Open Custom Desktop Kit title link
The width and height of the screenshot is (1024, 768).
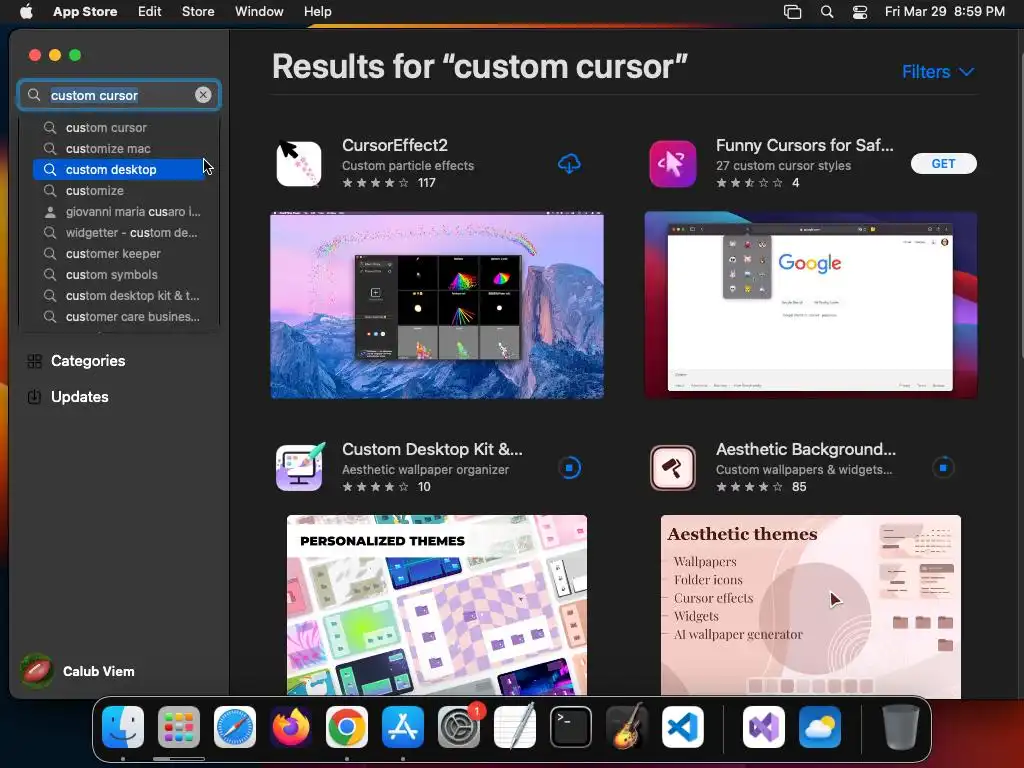tap(432, 449)
